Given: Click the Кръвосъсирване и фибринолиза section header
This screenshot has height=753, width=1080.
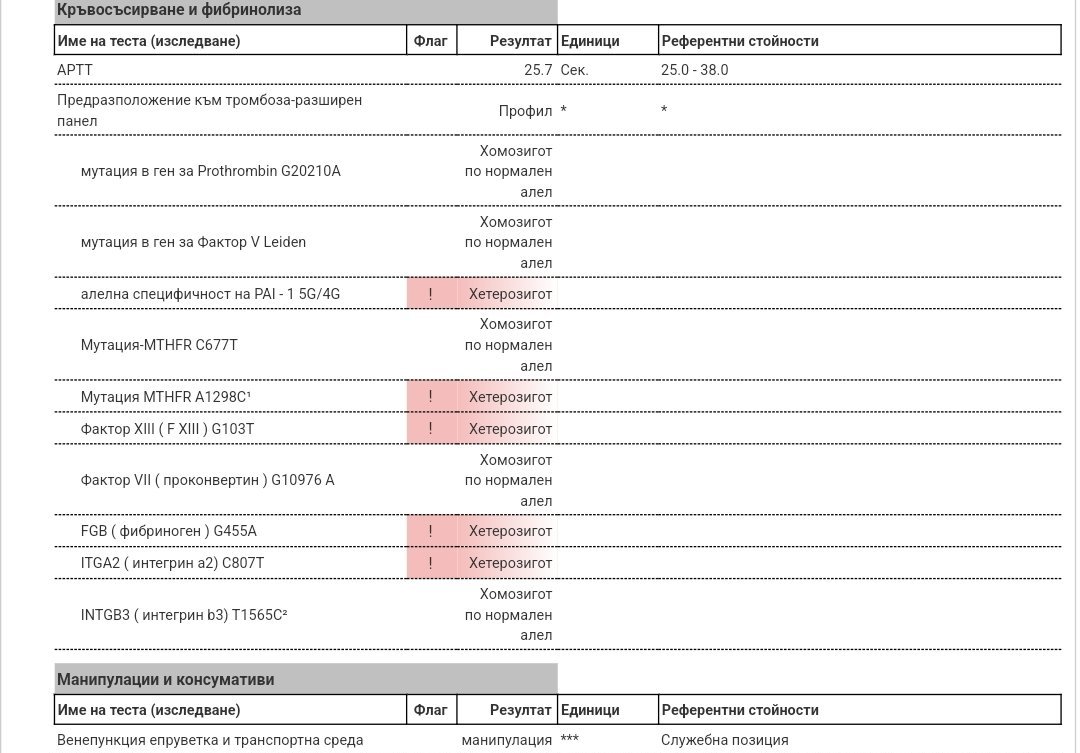Looking at the screenshot, I should (306, 10).
